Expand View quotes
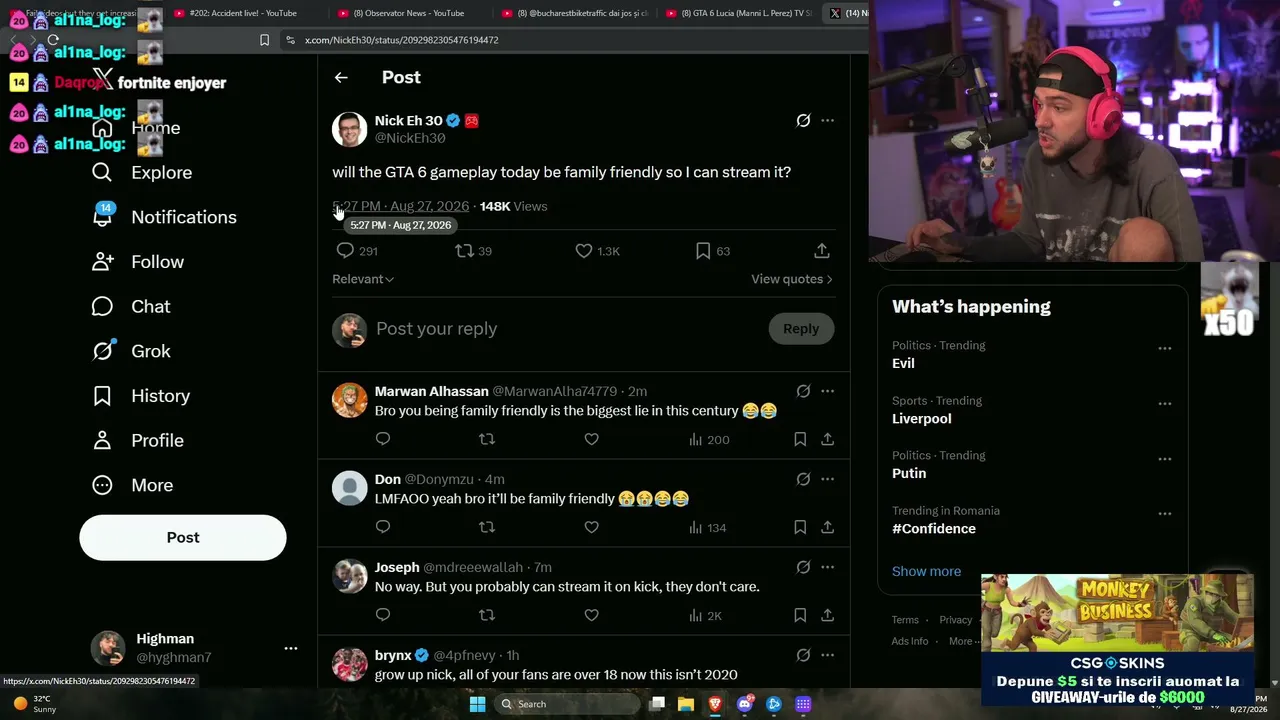This screenshot has width=1280, height=720. point(792,279)
